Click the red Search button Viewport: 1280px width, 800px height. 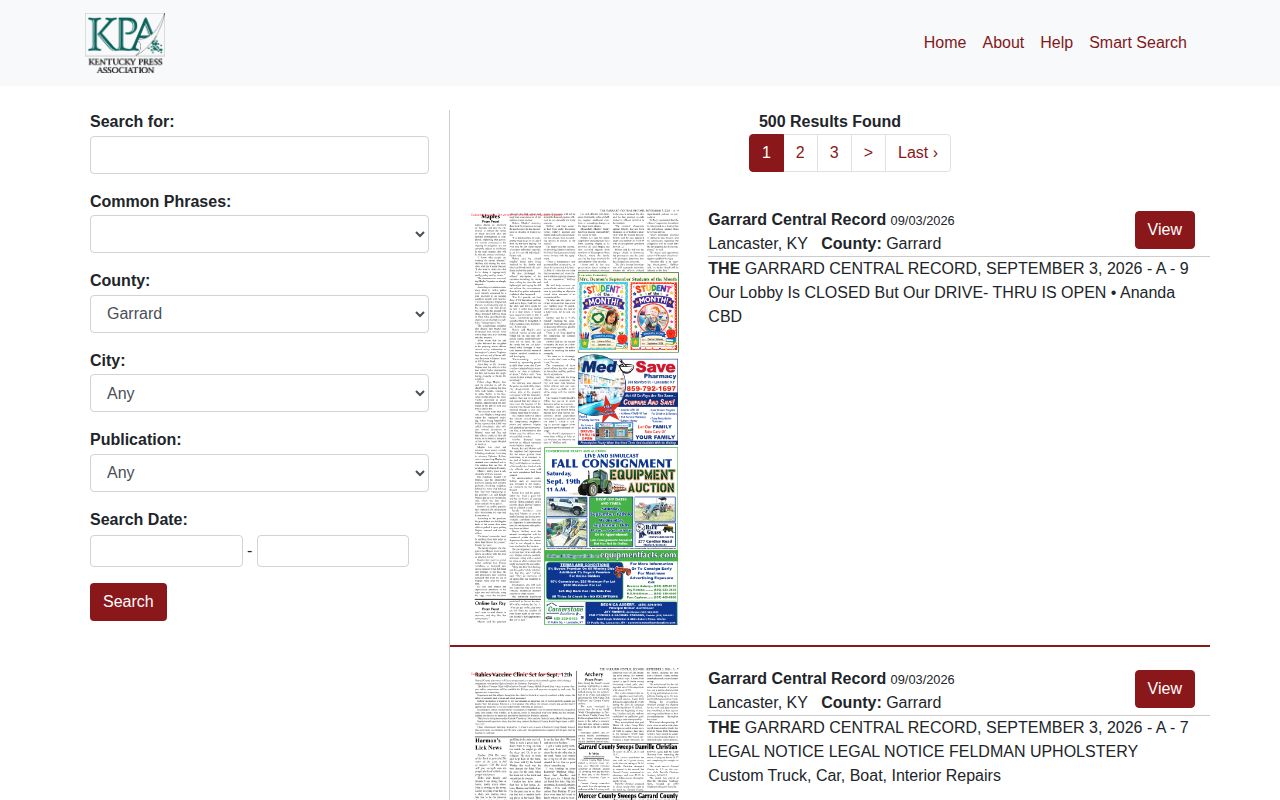pos(128,602)
